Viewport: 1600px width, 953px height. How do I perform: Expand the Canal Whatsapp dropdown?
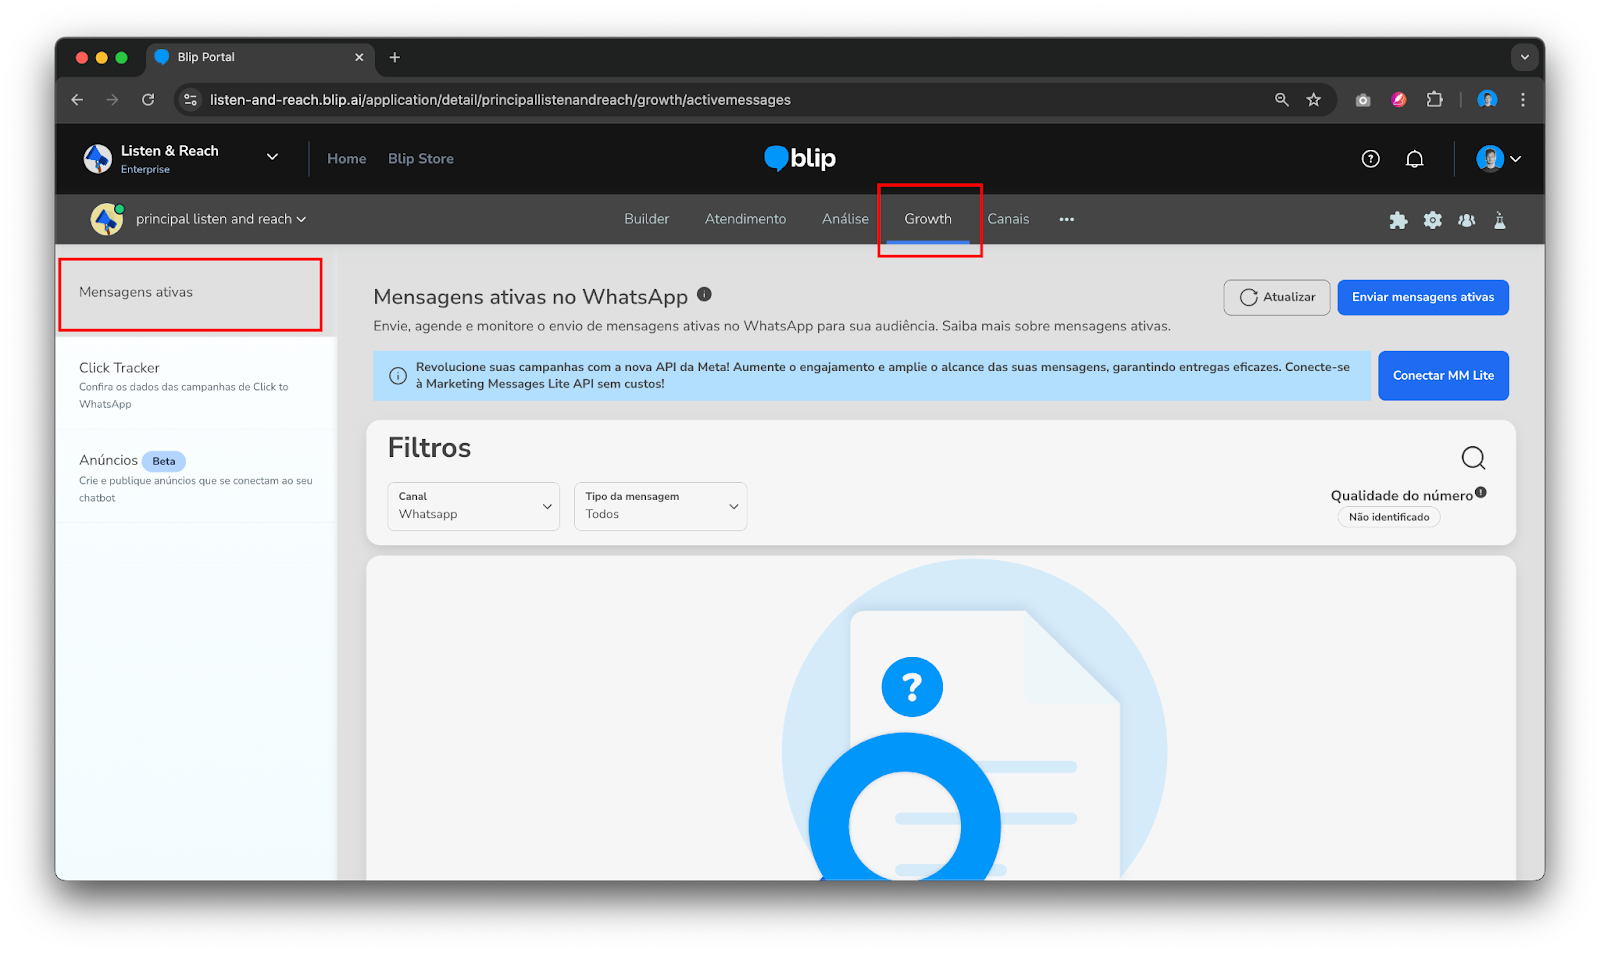coord(473,506)
